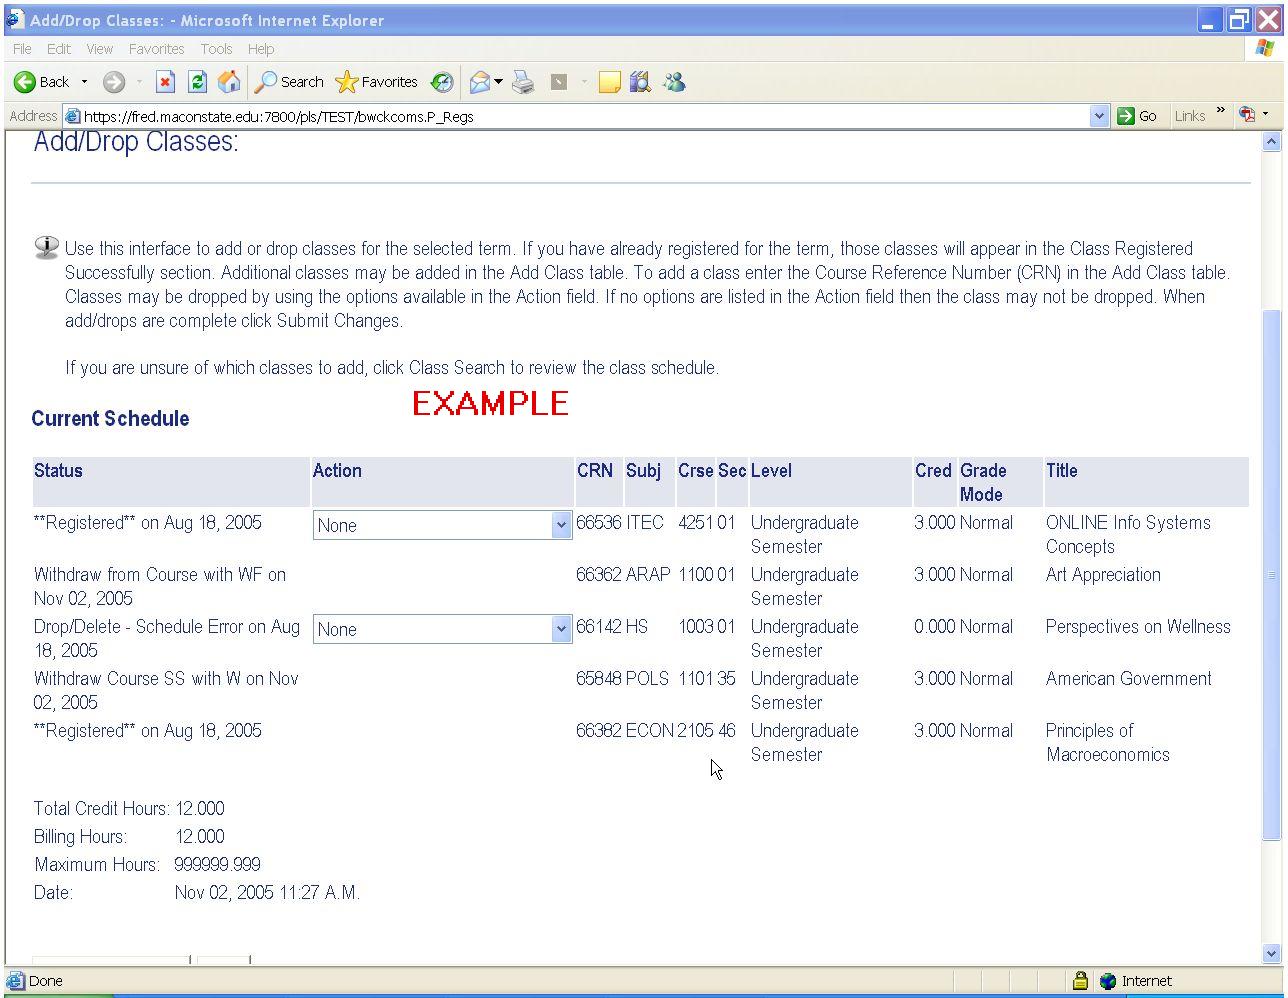Click the SSL padlock icon in status bar
1288x998 pixels.
coord(1080,981)
